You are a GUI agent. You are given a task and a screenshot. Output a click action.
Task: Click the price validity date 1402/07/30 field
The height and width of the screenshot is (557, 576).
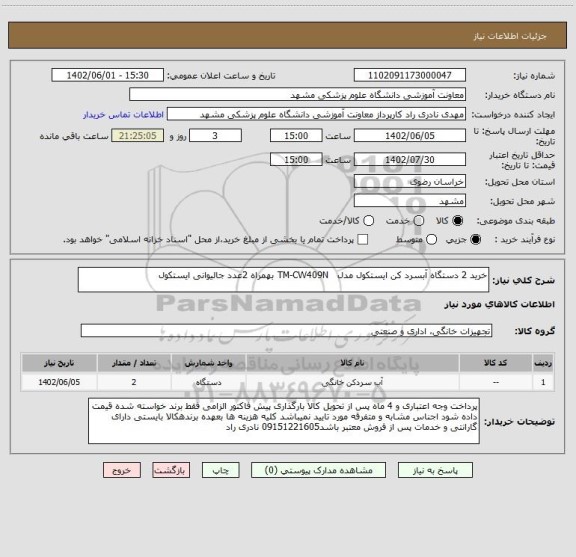[410, 159]
